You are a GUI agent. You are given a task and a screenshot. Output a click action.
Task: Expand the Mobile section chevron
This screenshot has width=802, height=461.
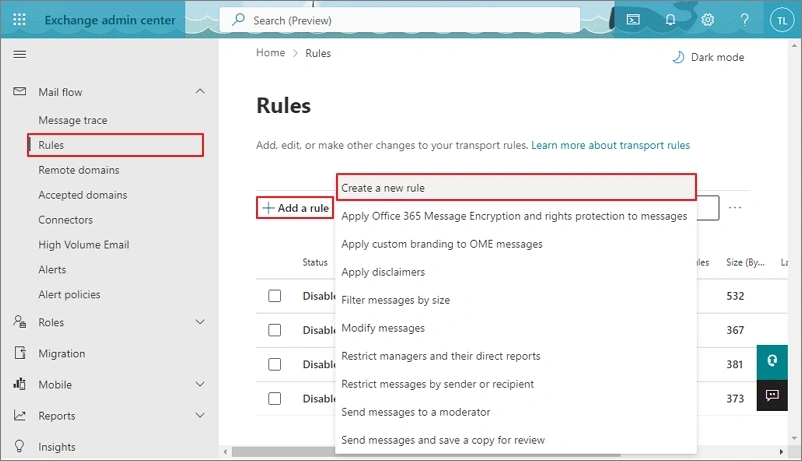click(200, 384)
